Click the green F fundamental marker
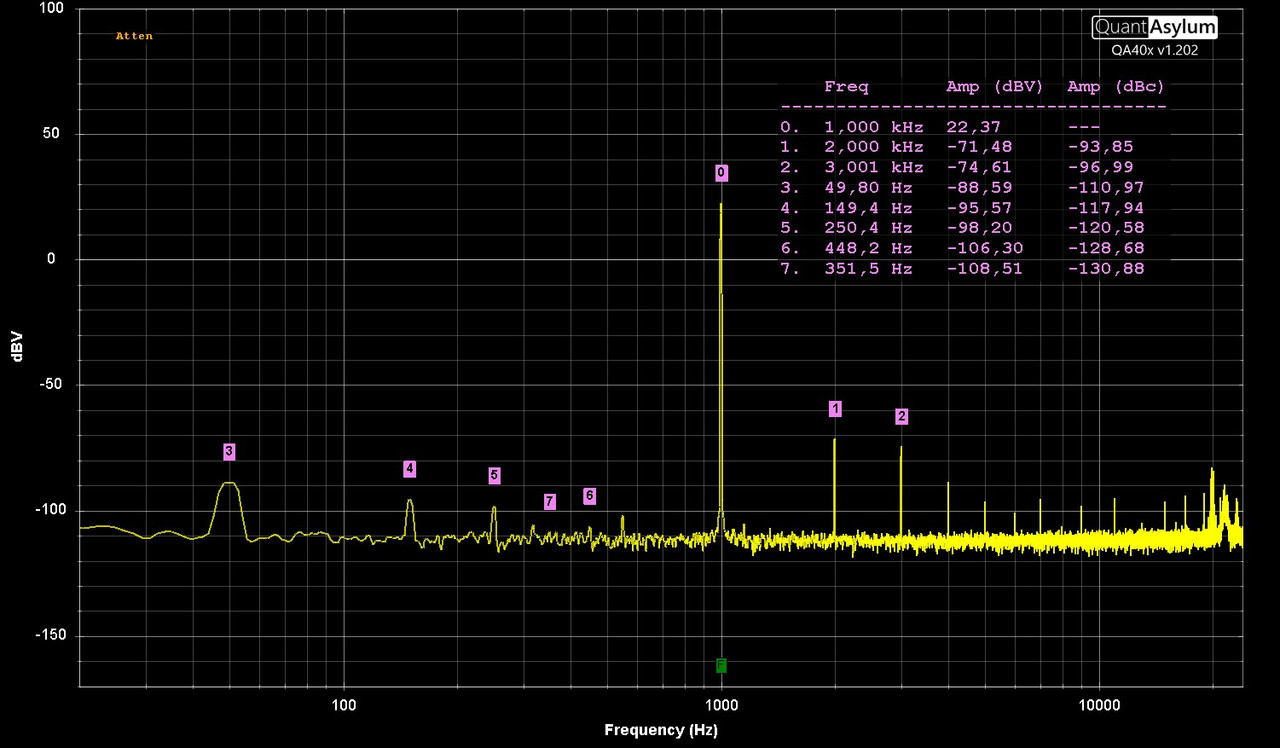The height and width of the screenshot is (748, 1280). 721,665
